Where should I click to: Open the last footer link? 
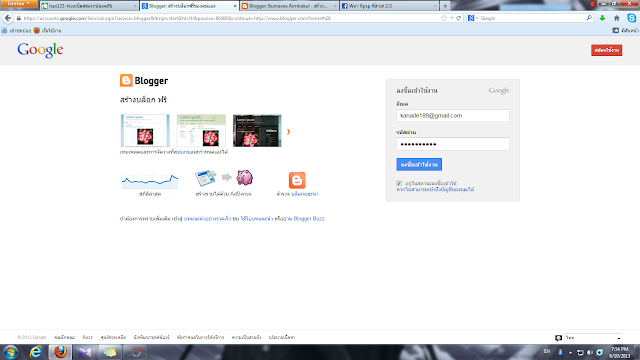click(x=282, y=338)
